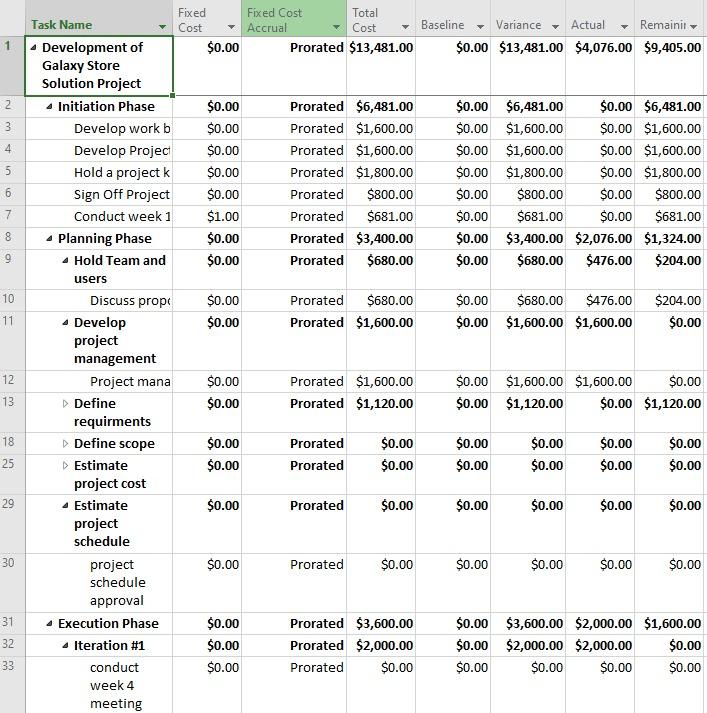Image resolution: width=707 pixels, height=713 pixels.
Task: Select the $800.00 variance cell for Sign Off Project
Action: pyautogui.click(x=528, y=195)
